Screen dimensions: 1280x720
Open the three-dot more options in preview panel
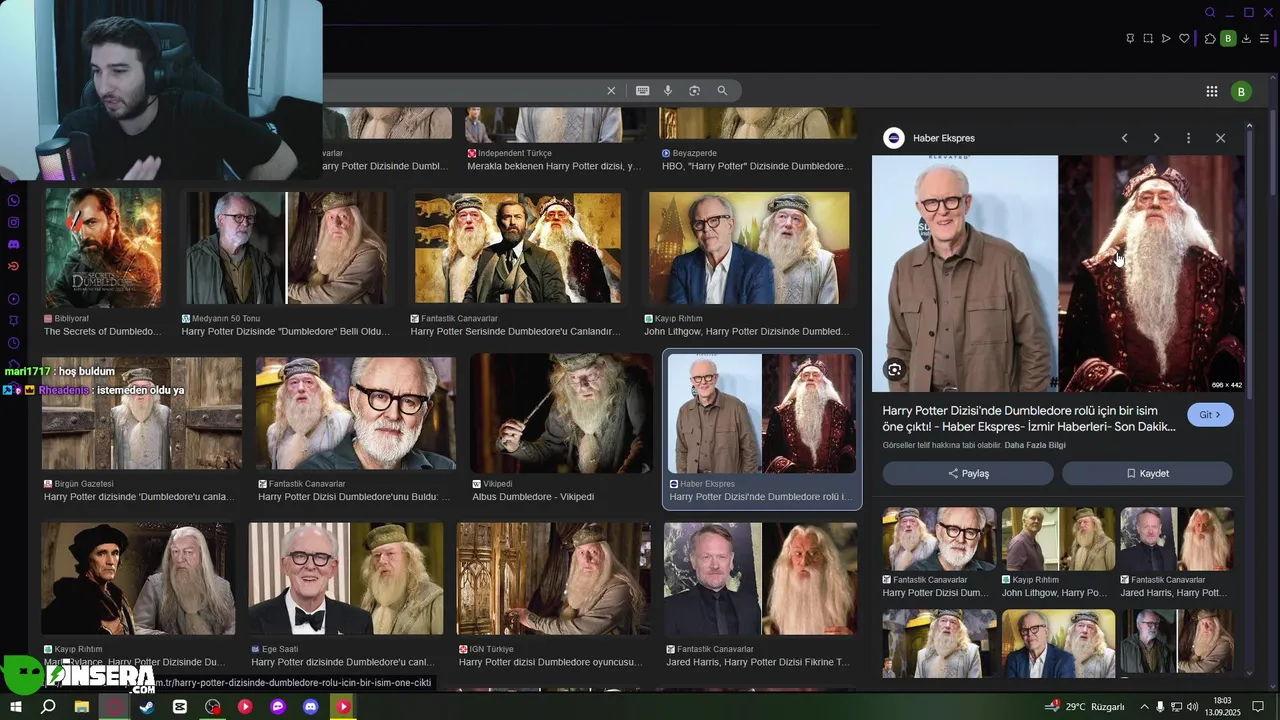point(1188,138)
